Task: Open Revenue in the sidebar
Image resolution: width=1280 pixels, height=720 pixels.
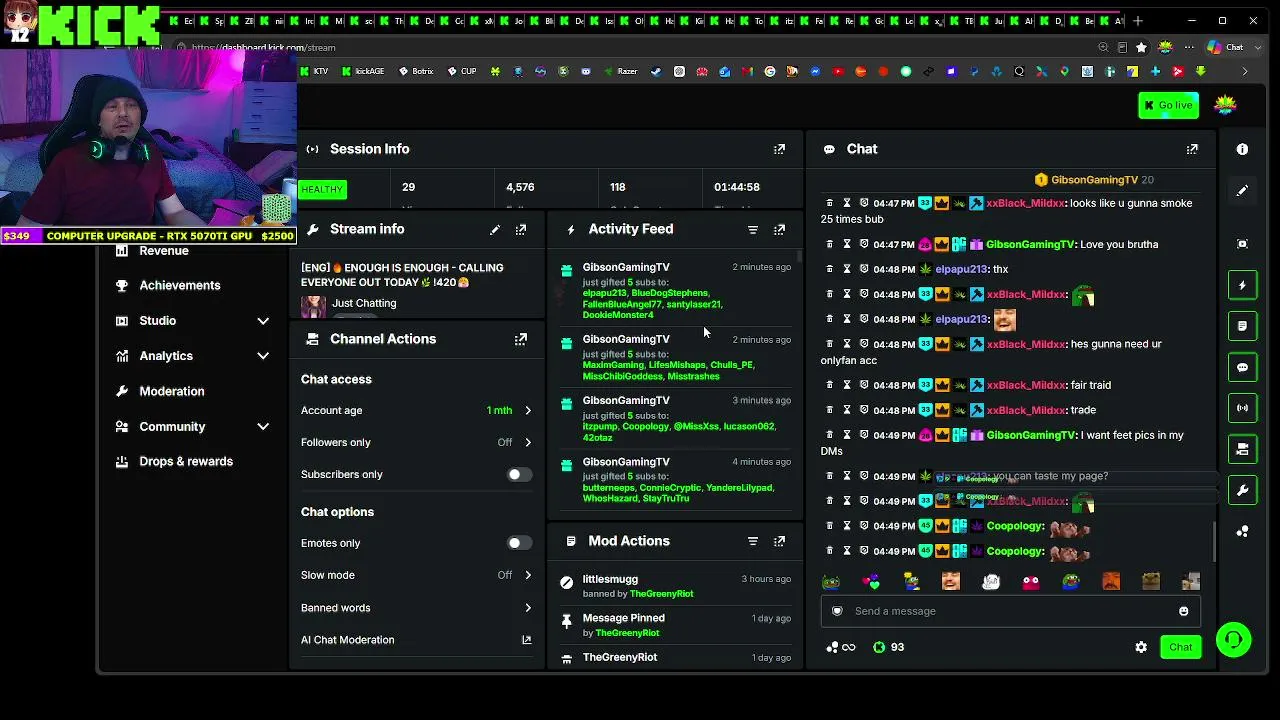Action: tap(164, 251)
